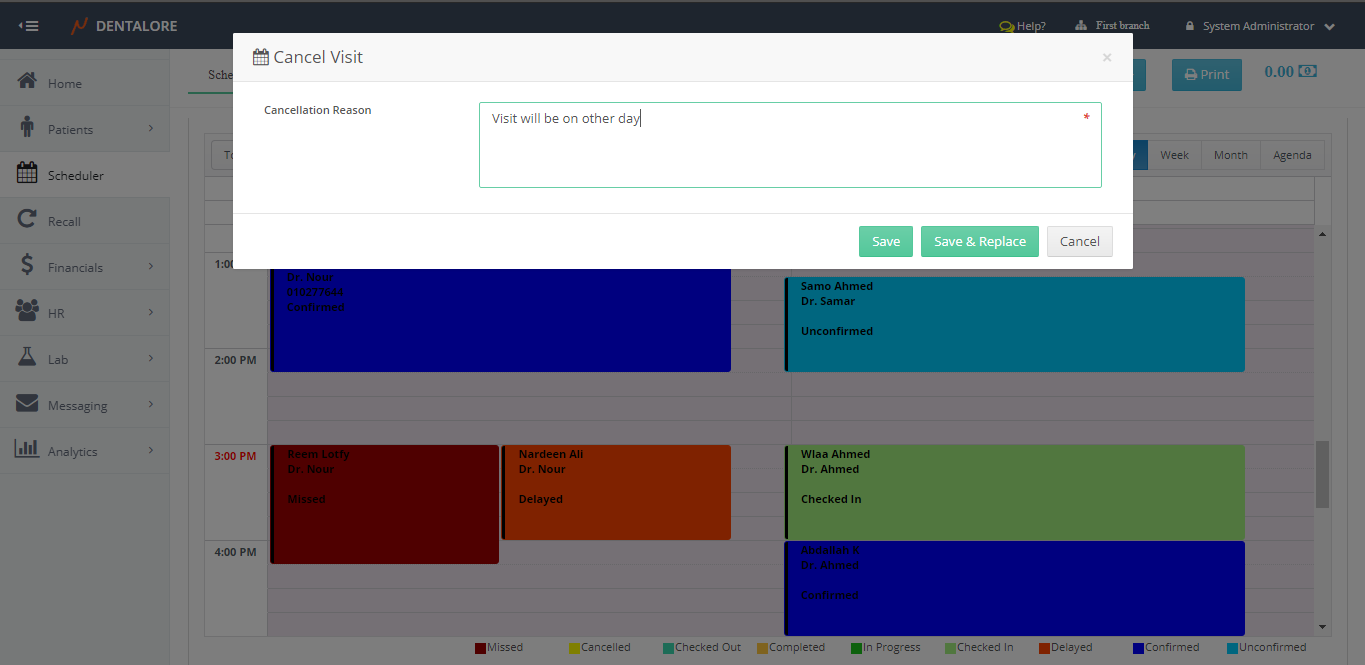Switch to the Week view tab
Image resolution: width=1365 pixels, height=665 pixels.
point(1174,155)
